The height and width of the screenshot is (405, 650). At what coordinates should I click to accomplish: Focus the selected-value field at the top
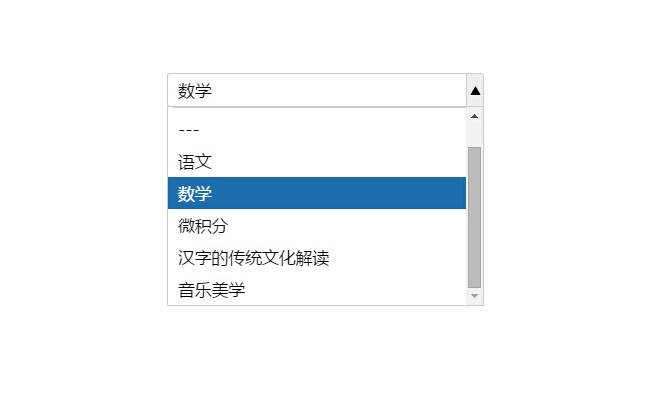coord(317,90)
